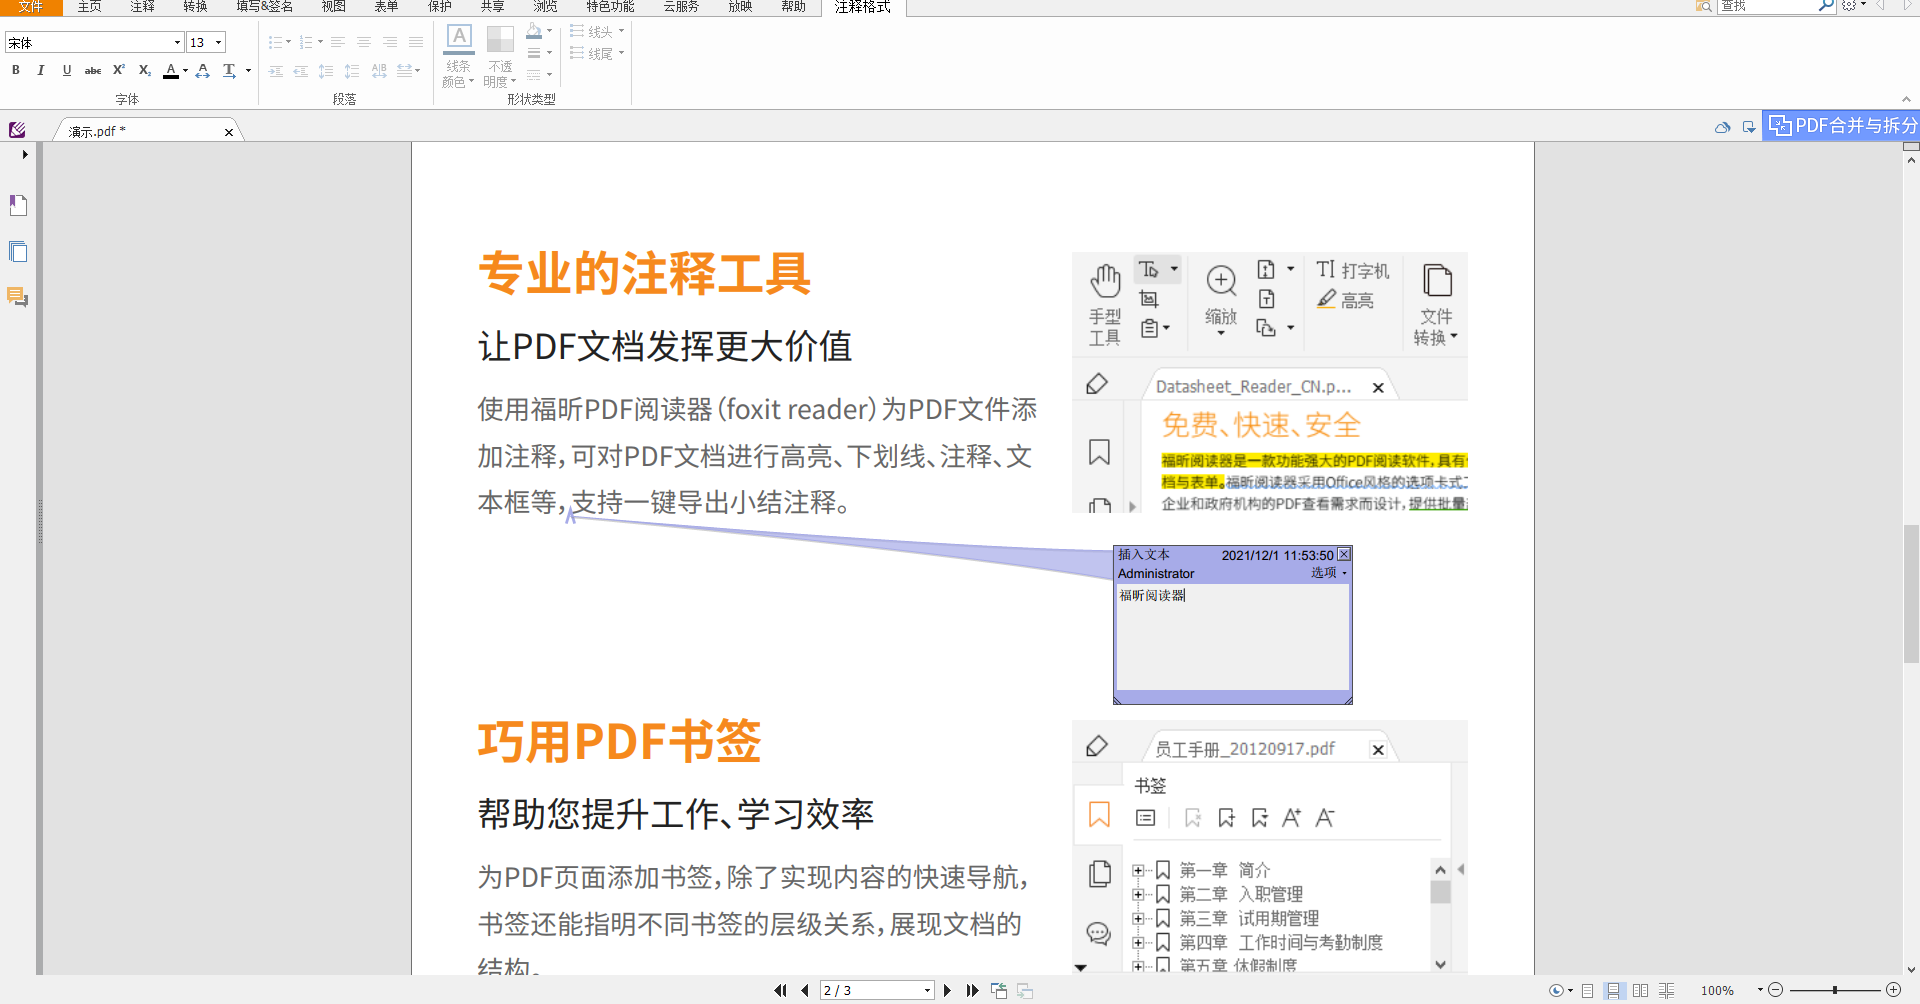This screenshot has height=1004, width=1920.
Task: Enable continuous page view mode
Action: (1613, 990)
